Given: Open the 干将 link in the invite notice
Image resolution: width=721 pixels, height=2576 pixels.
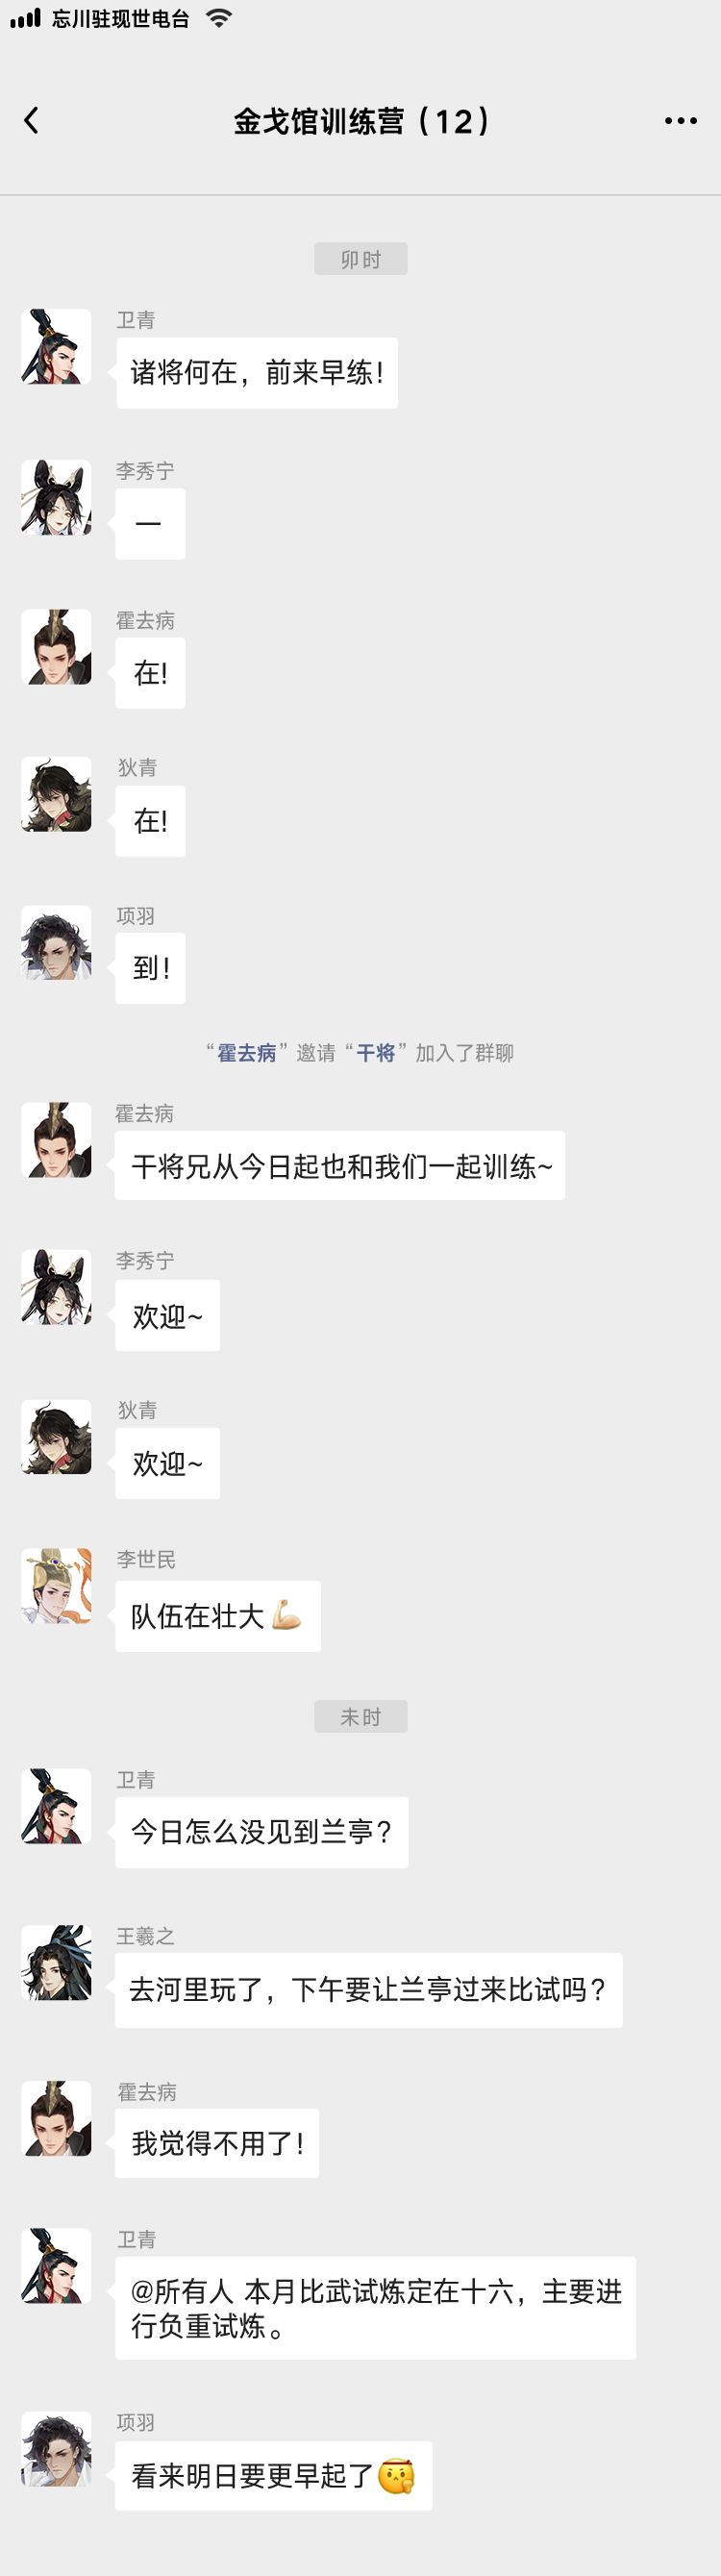Looking at the screenshot, I should (x=376, y=1053).
